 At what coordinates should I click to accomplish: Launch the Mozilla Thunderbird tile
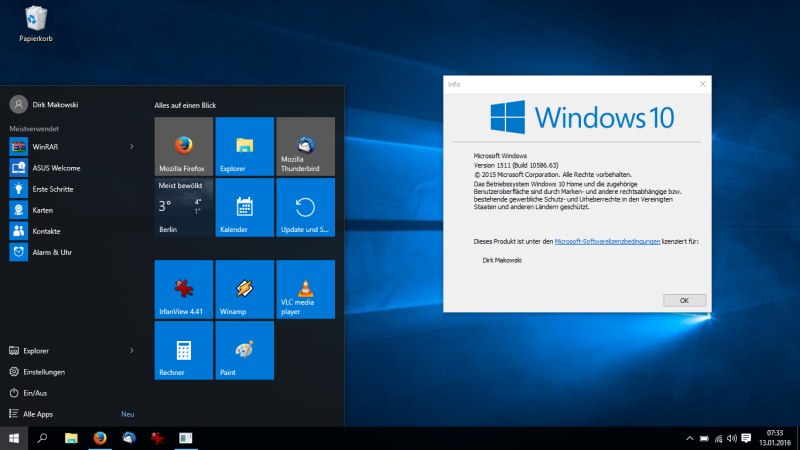(x=306, y=146)
